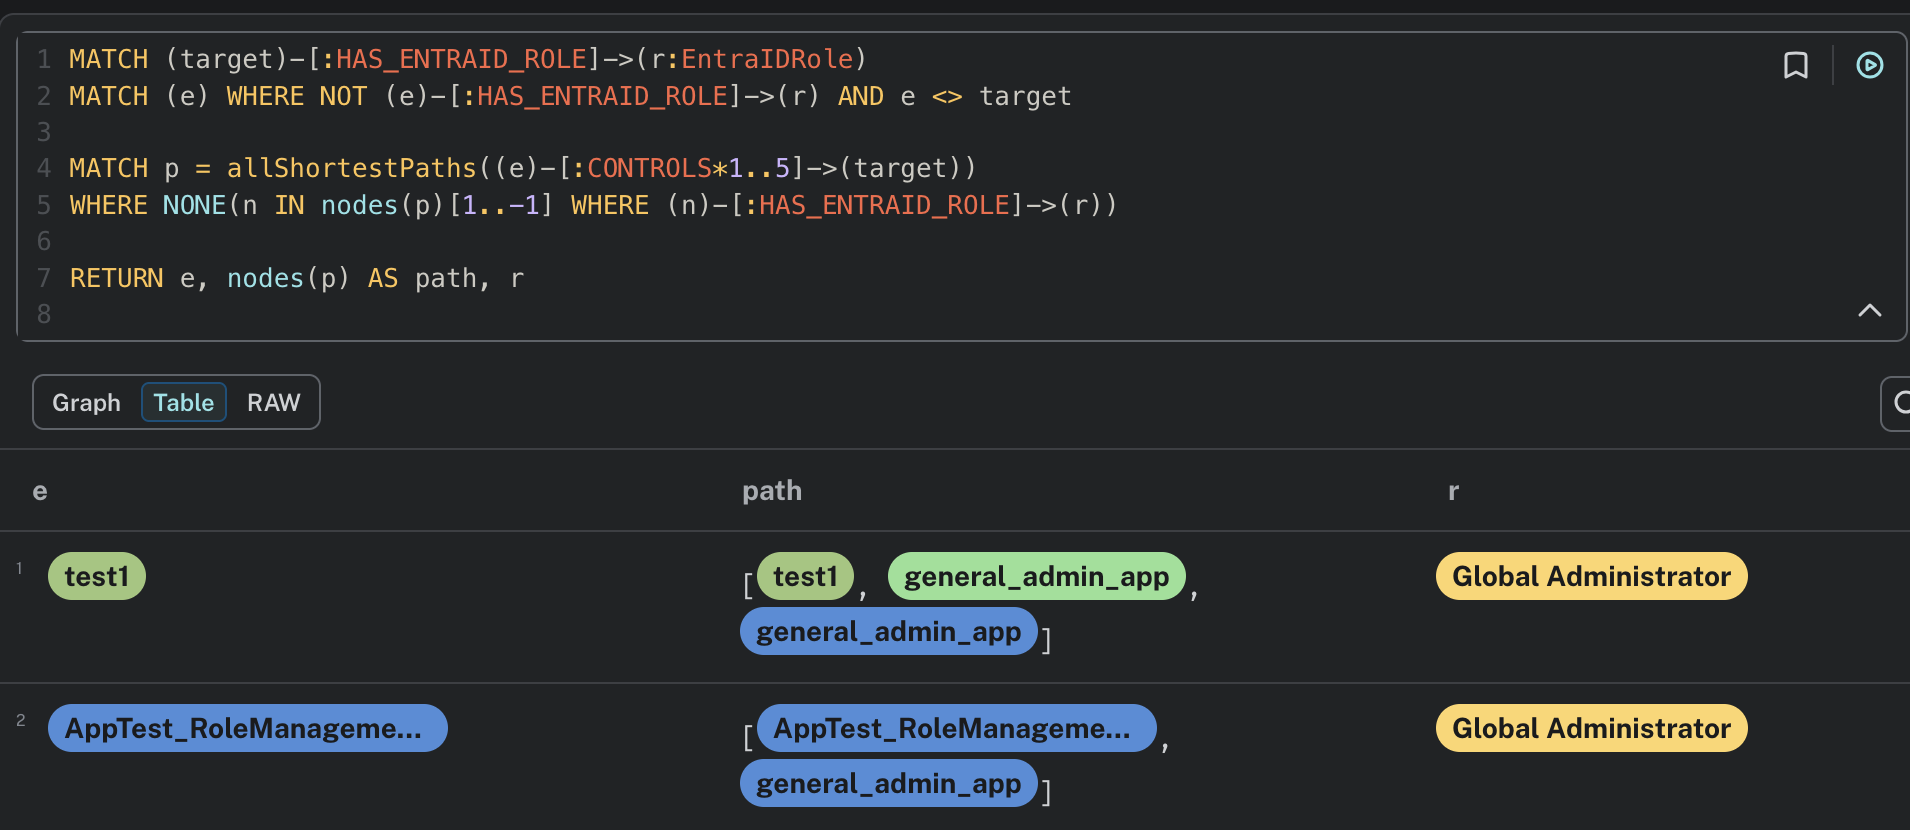Screen dimensions: 1910x830
Task: Select test1 node inside row 1 path
Action: tap(805, 576)
